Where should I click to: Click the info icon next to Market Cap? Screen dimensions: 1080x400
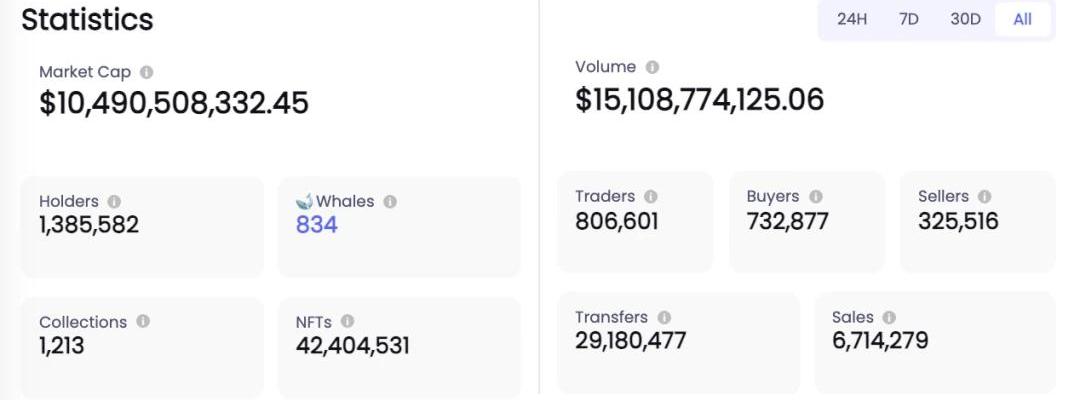pyautogui.click(x=147, y=72)
